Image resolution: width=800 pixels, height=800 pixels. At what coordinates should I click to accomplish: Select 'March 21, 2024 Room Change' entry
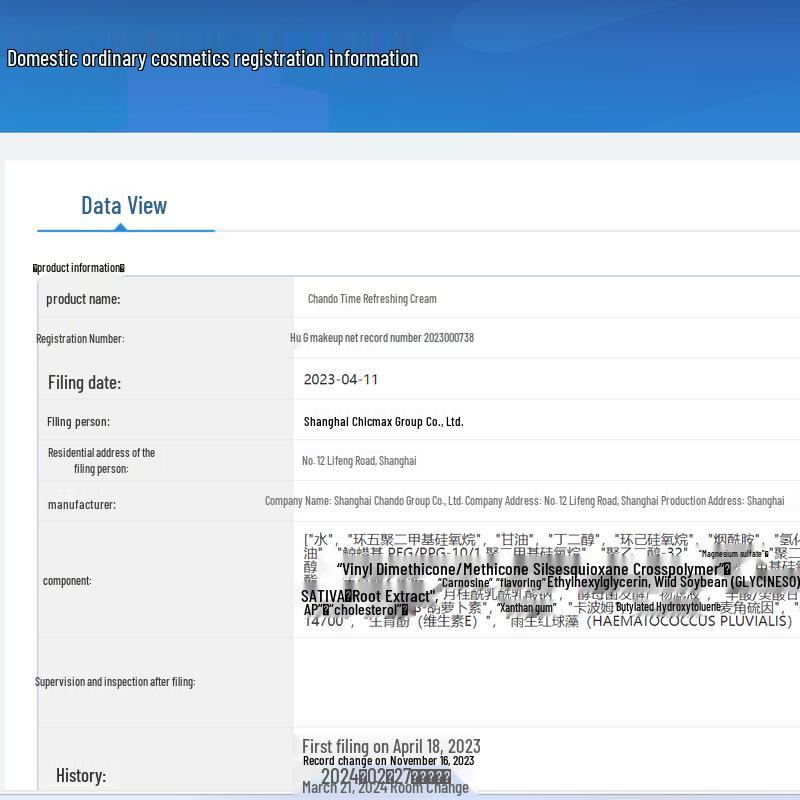pyautogui.click(x=385, y=787)
